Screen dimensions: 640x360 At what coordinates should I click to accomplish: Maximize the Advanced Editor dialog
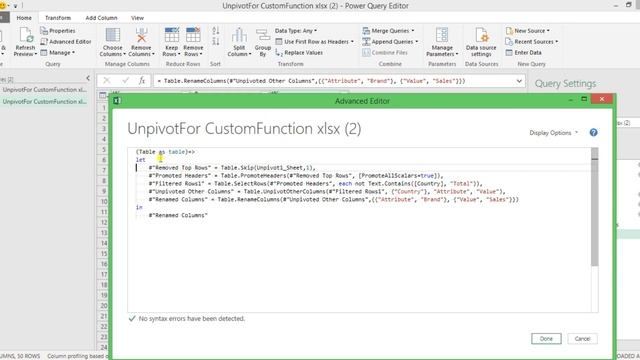[x=584, y=99]
